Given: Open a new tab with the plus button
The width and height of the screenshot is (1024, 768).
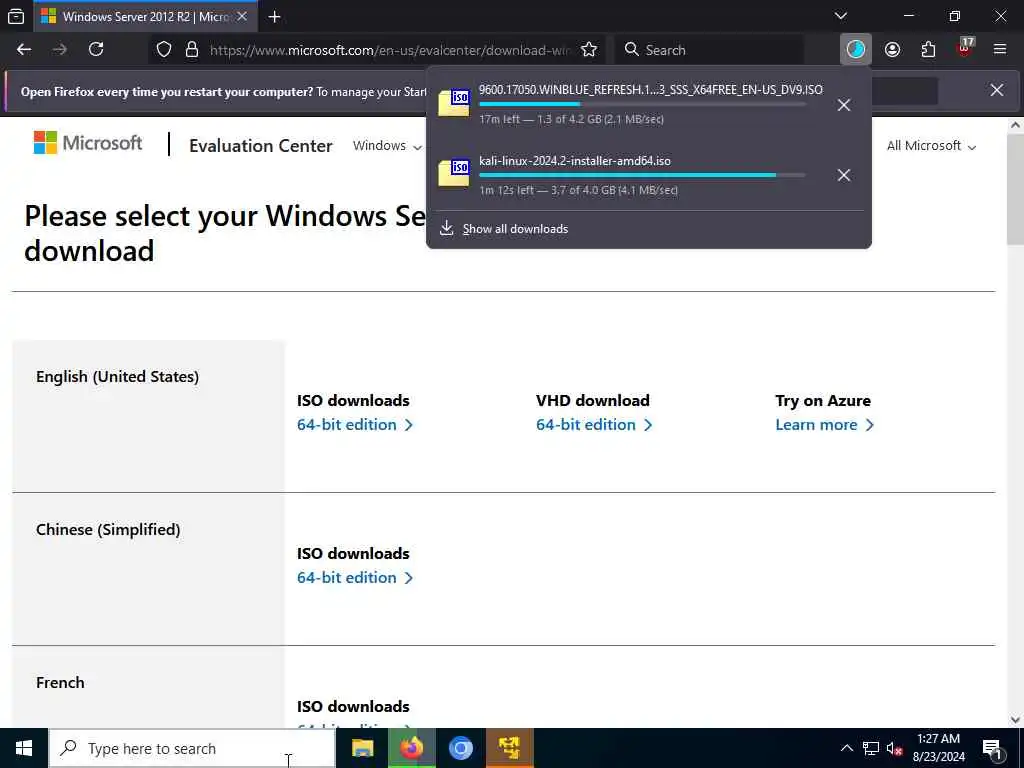Looking at the screenshot, I should pyautogui.click(x=274, y=16).
